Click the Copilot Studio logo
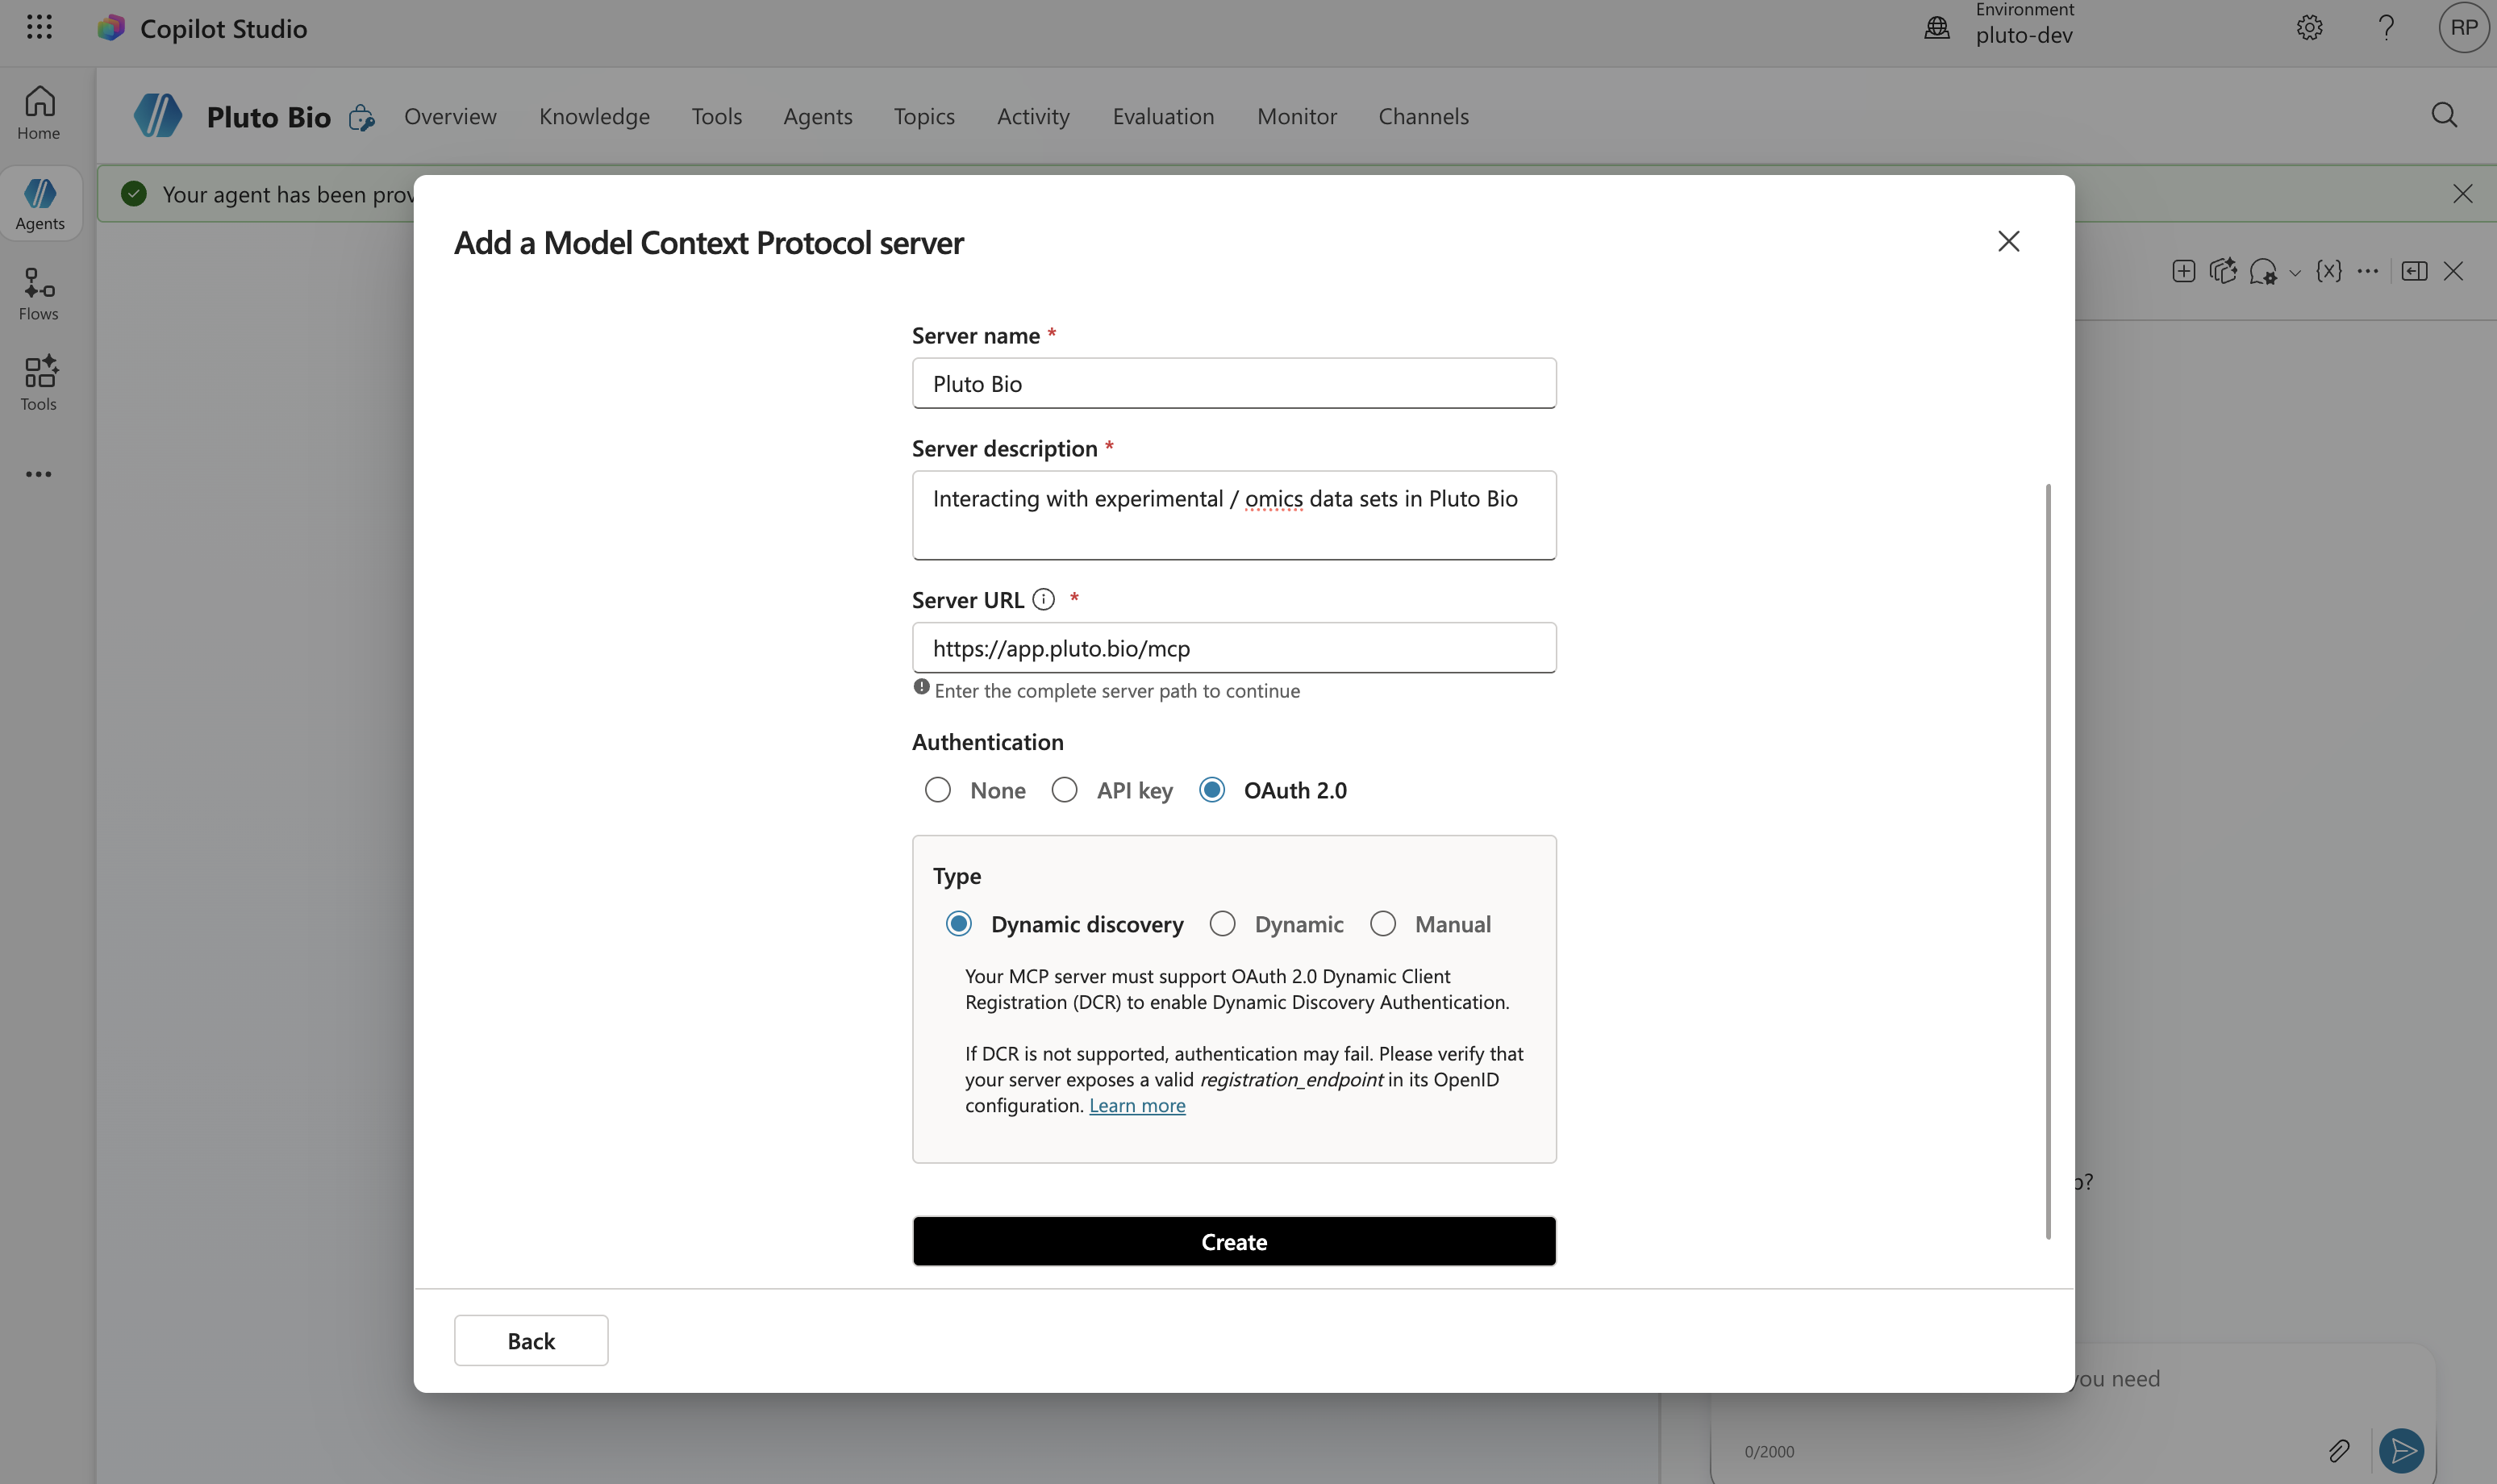 coord(111,28)
